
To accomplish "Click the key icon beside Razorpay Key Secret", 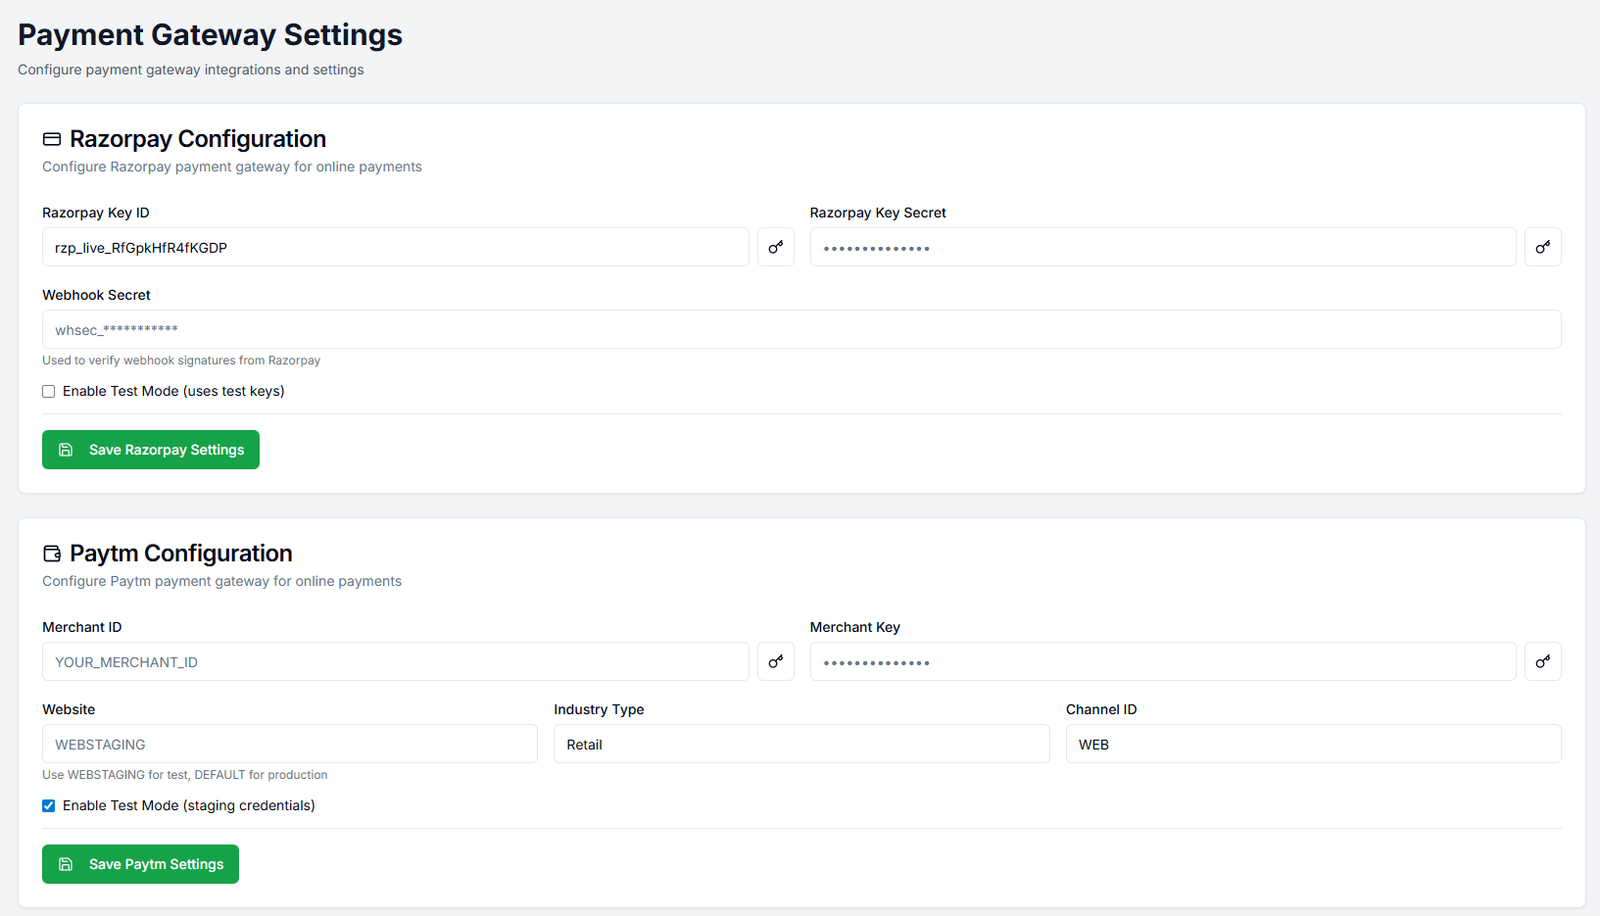I will pos(1542,247).
